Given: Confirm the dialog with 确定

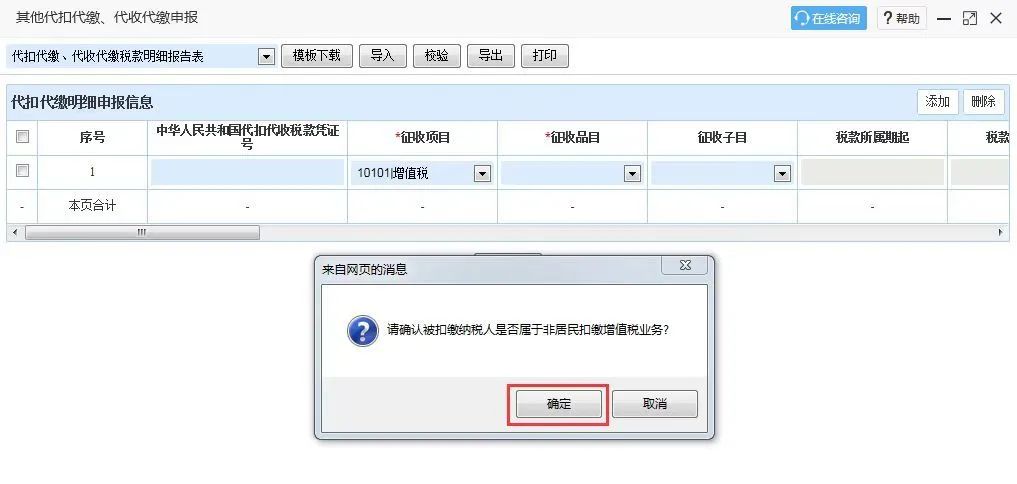Looking at the screenshot, I should 558,404.
